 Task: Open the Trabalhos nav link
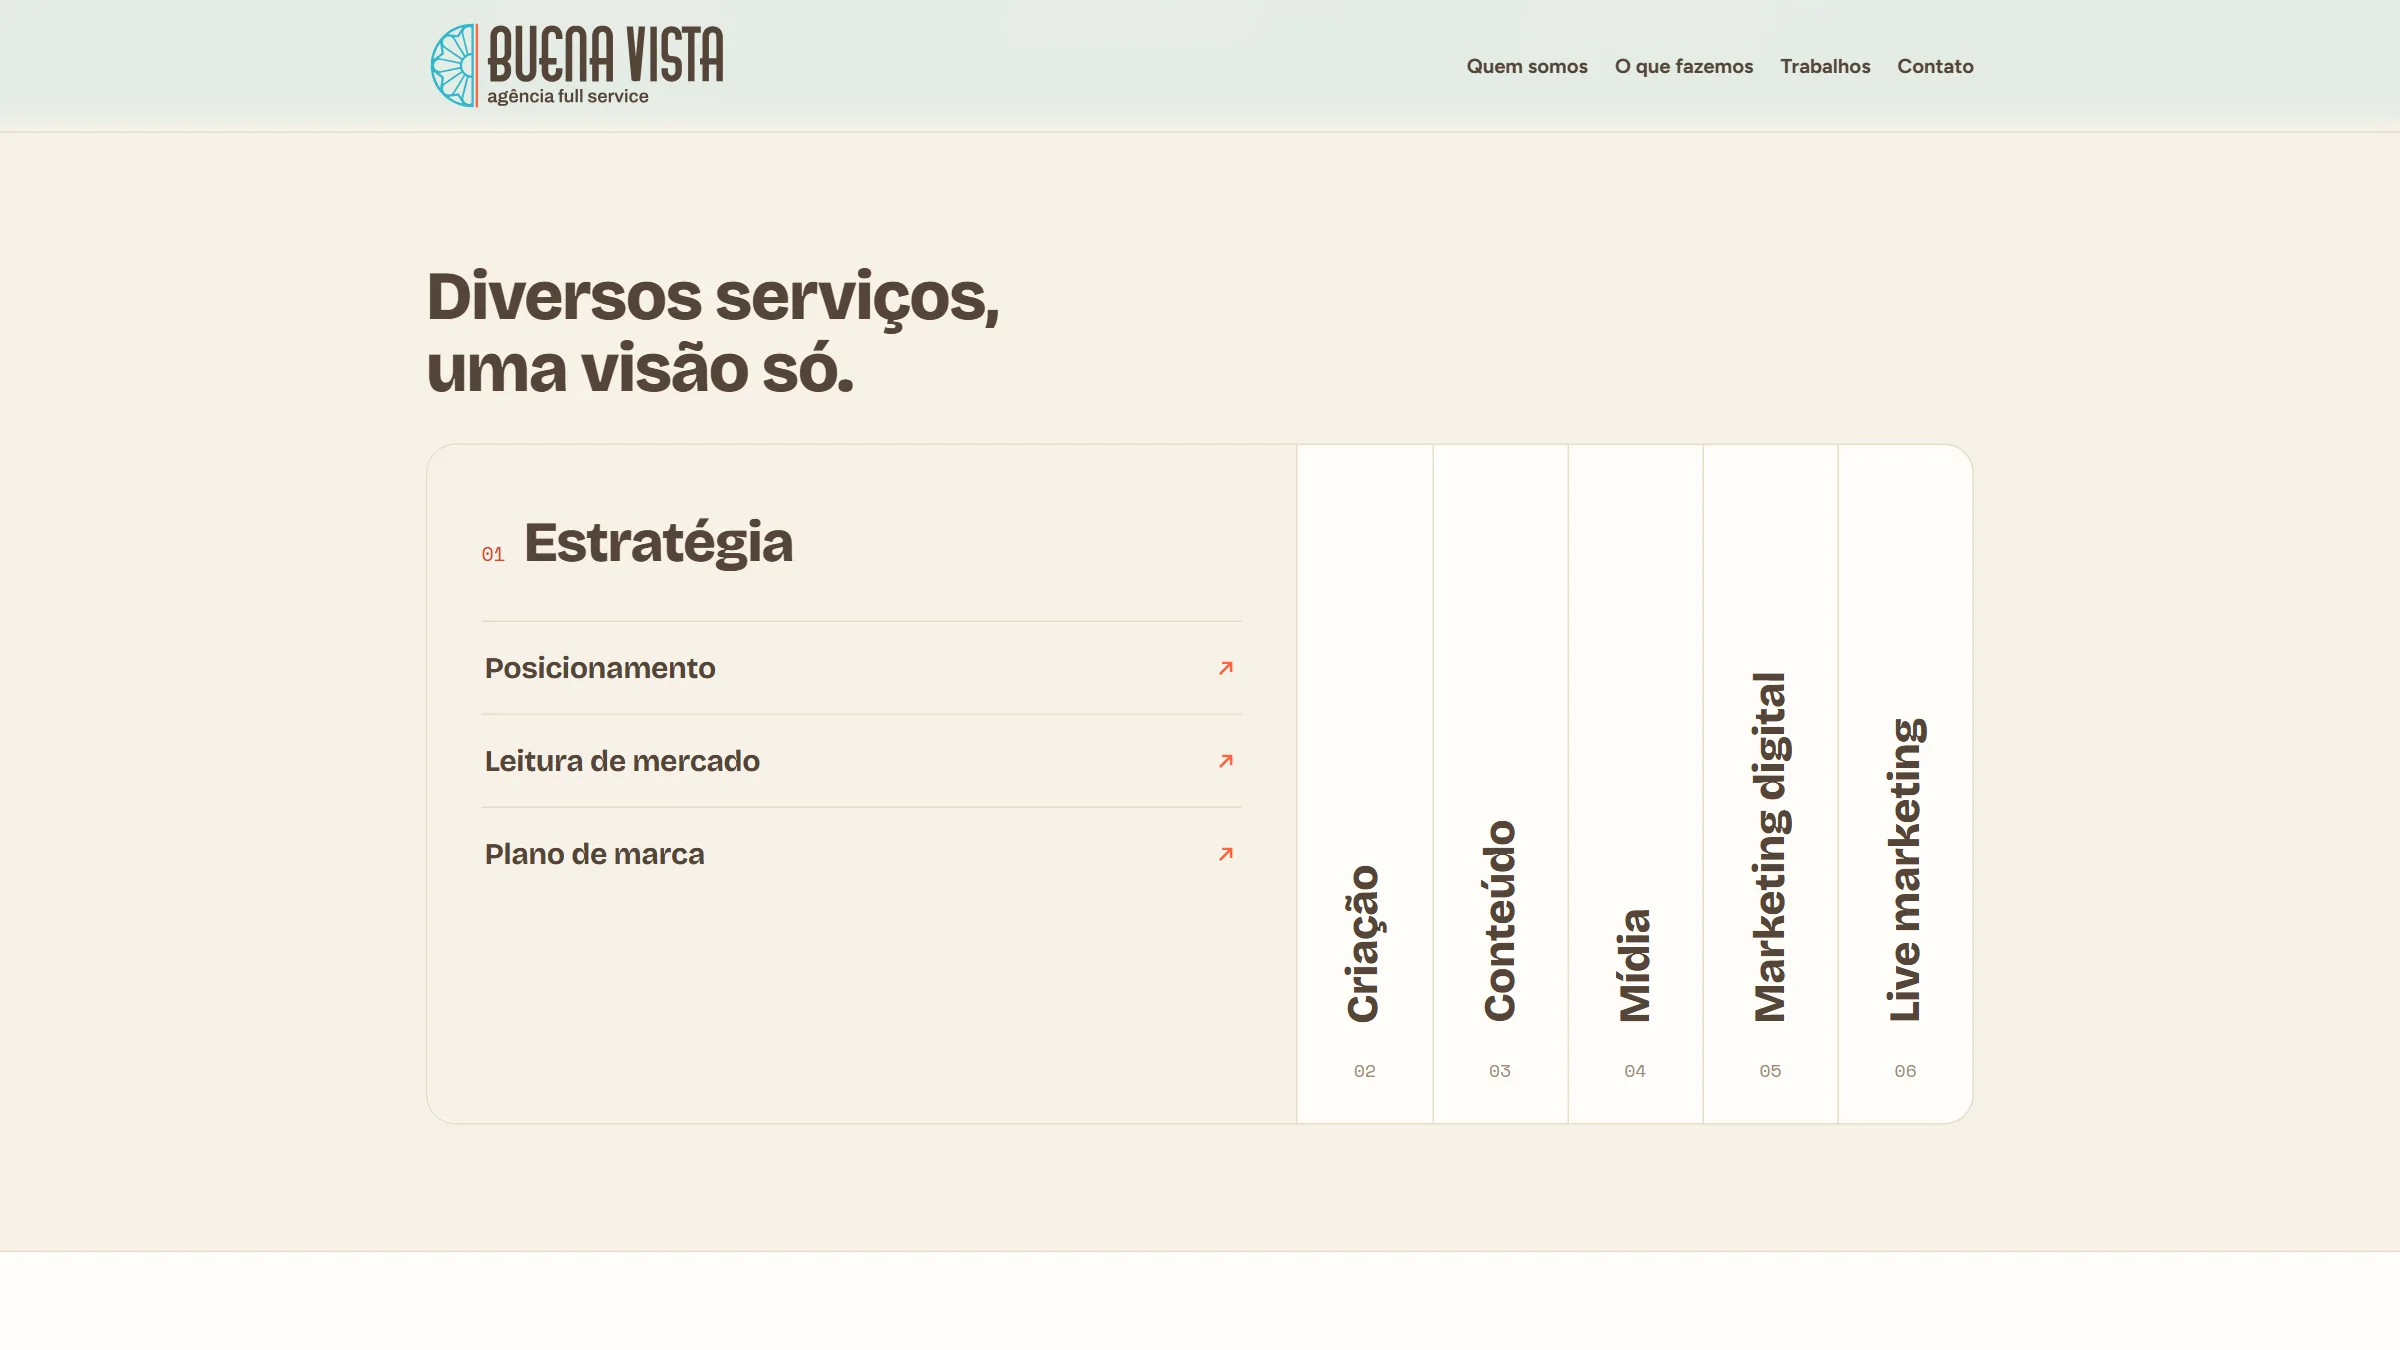coord(1824,66)
